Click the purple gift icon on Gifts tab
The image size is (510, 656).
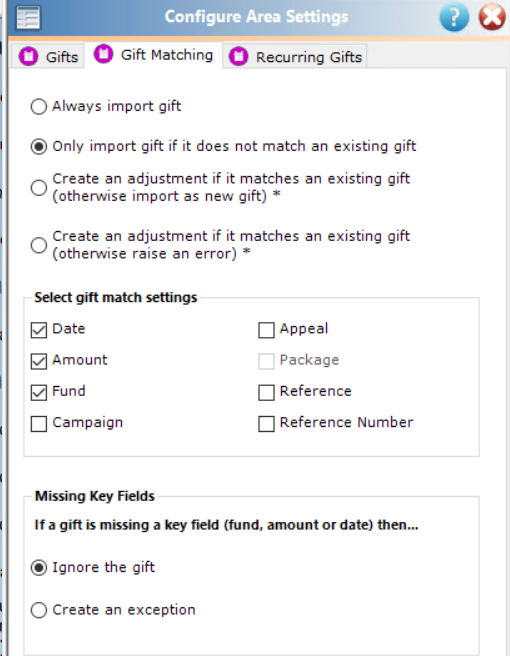28,56
